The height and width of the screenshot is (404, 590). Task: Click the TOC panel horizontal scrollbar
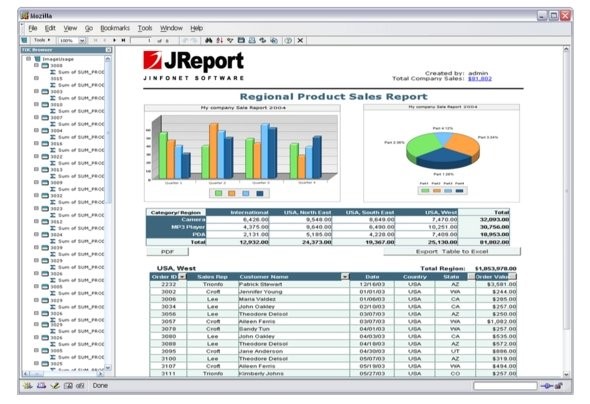[63, 374]
